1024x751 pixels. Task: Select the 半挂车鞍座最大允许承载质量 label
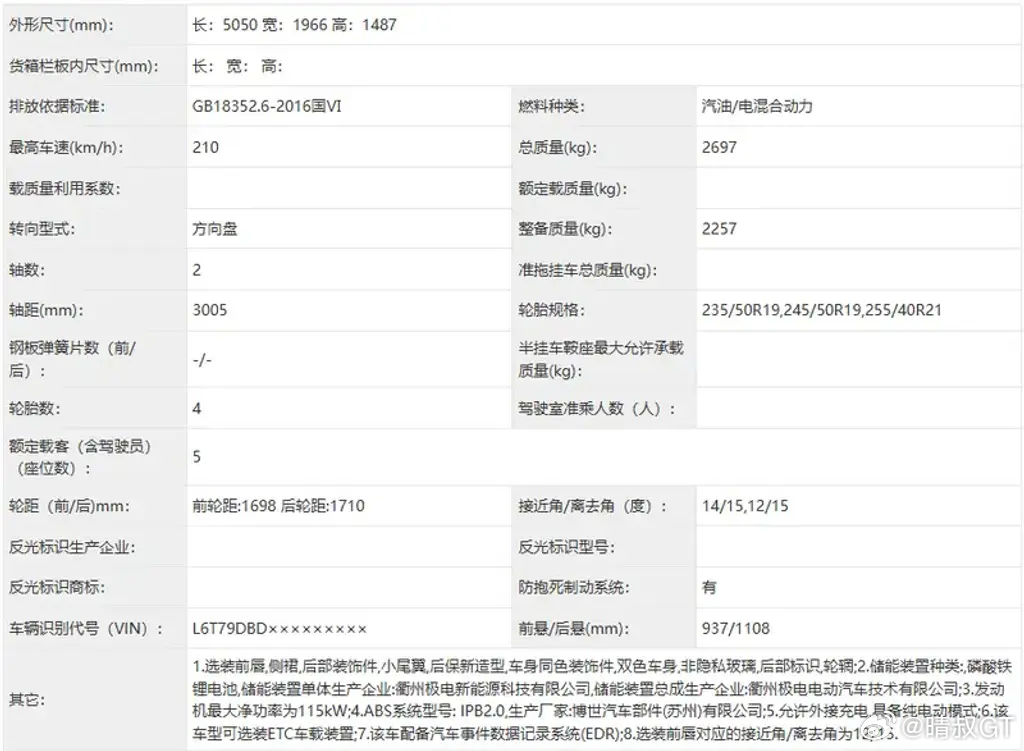pos(601,359)
